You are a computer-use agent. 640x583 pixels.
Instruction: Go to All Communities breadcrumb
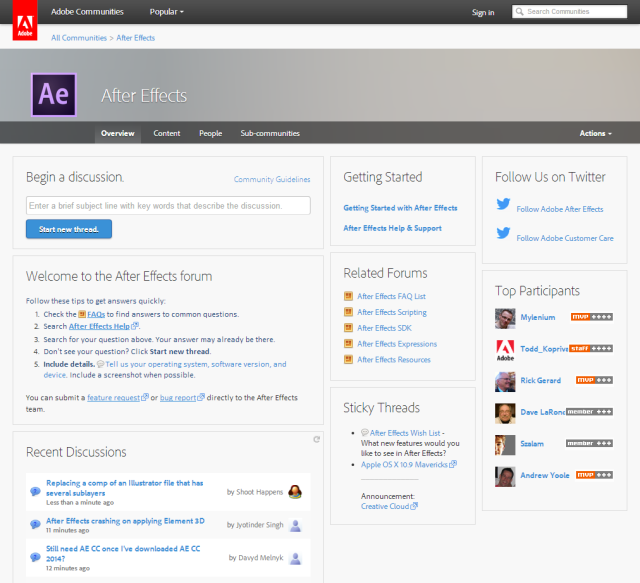click(79, 38)
